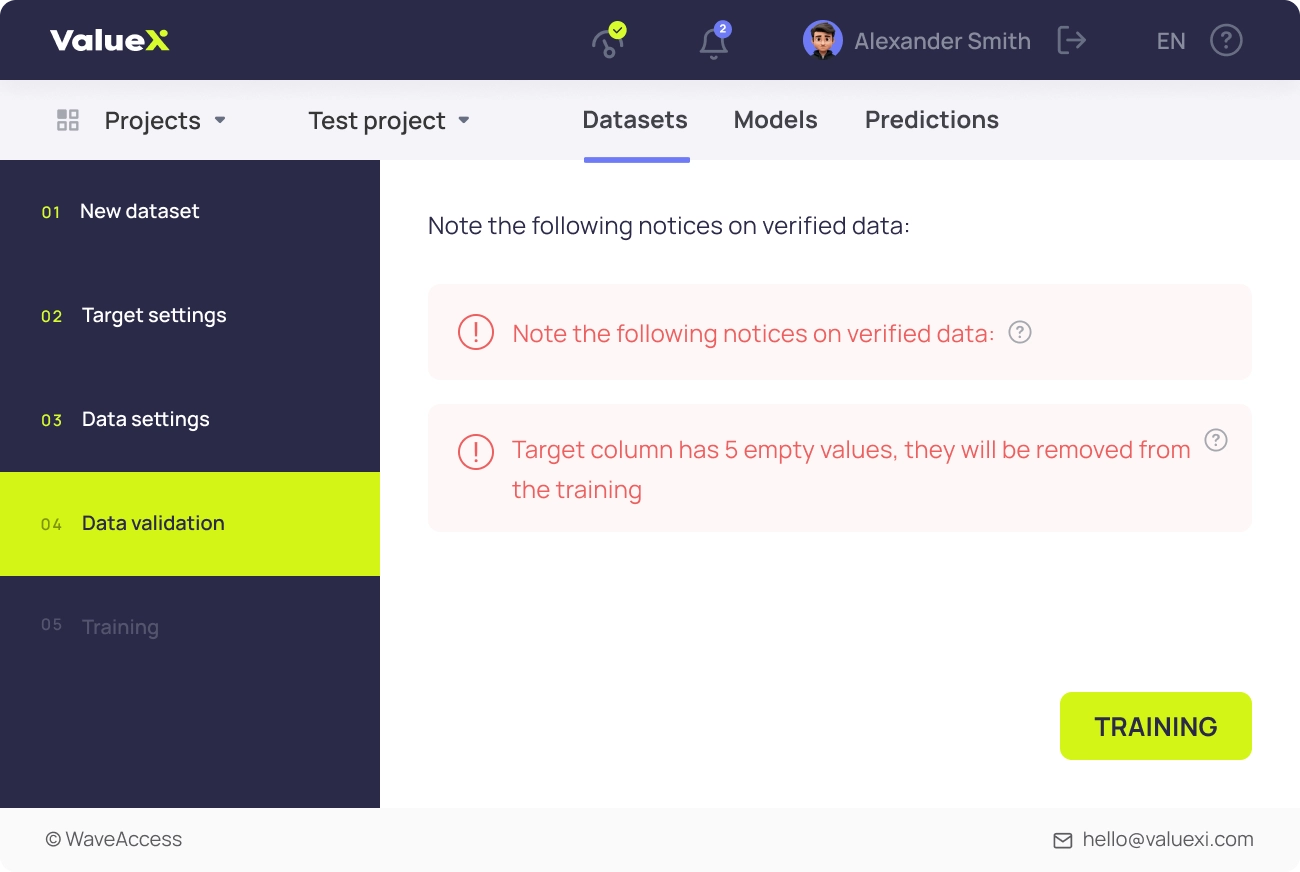Click the Projects grid icon

68,120
